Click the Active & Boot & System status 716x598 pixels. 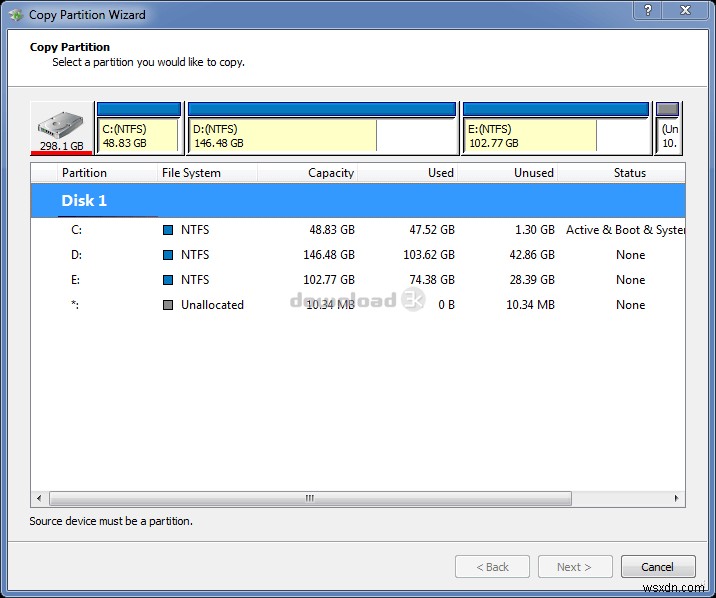[625, 230]
